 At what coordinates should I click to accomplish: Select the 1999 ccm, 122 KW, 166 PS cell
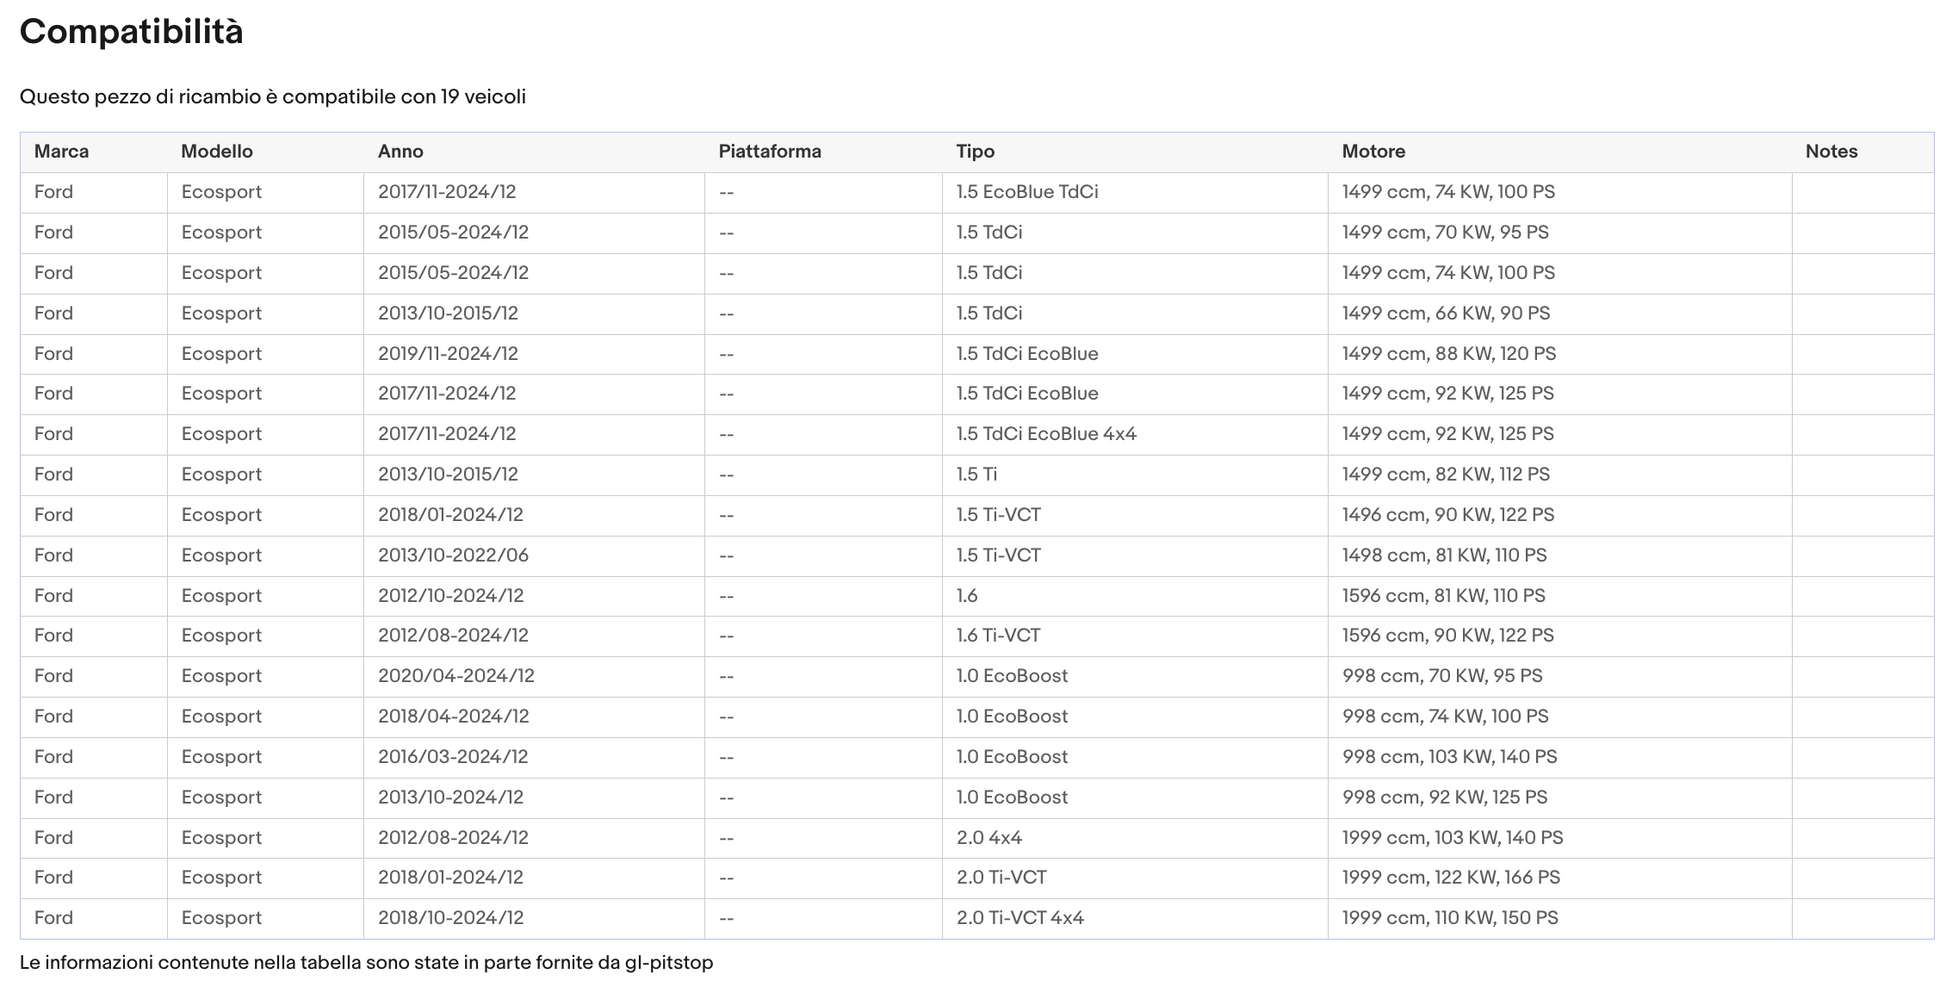[1450, 878]
